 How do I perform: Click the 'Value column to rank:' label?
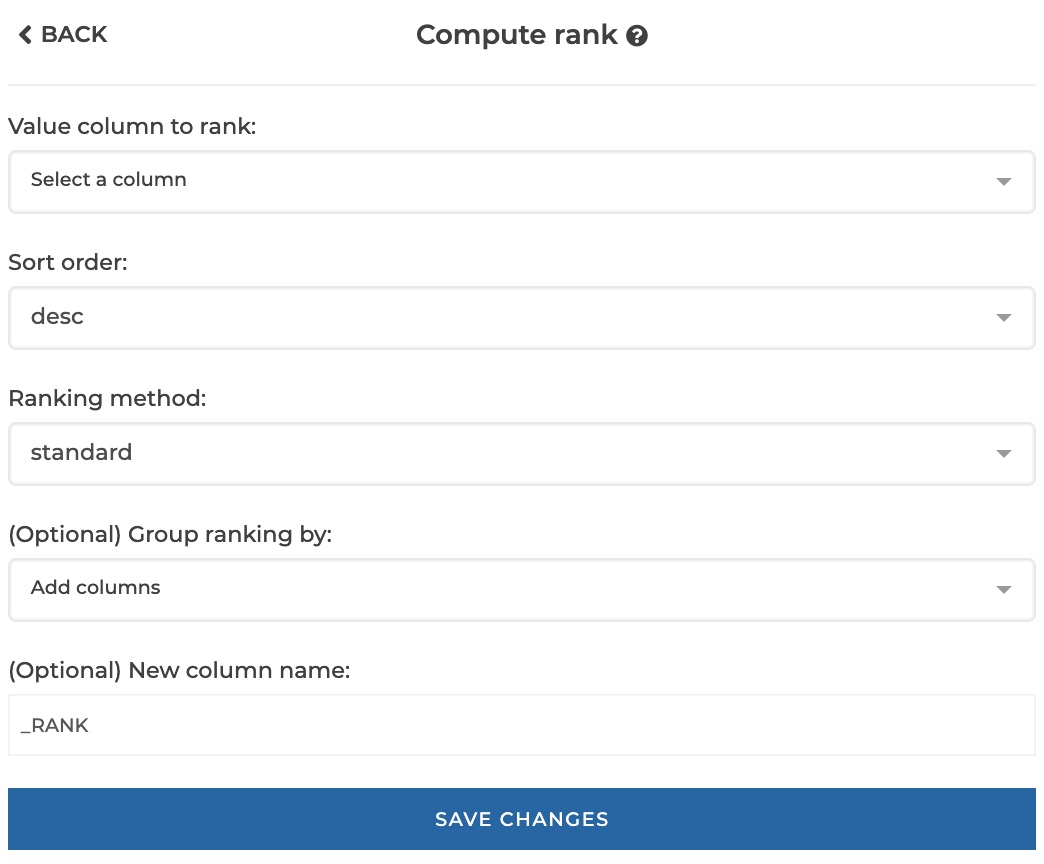(132, 126)
